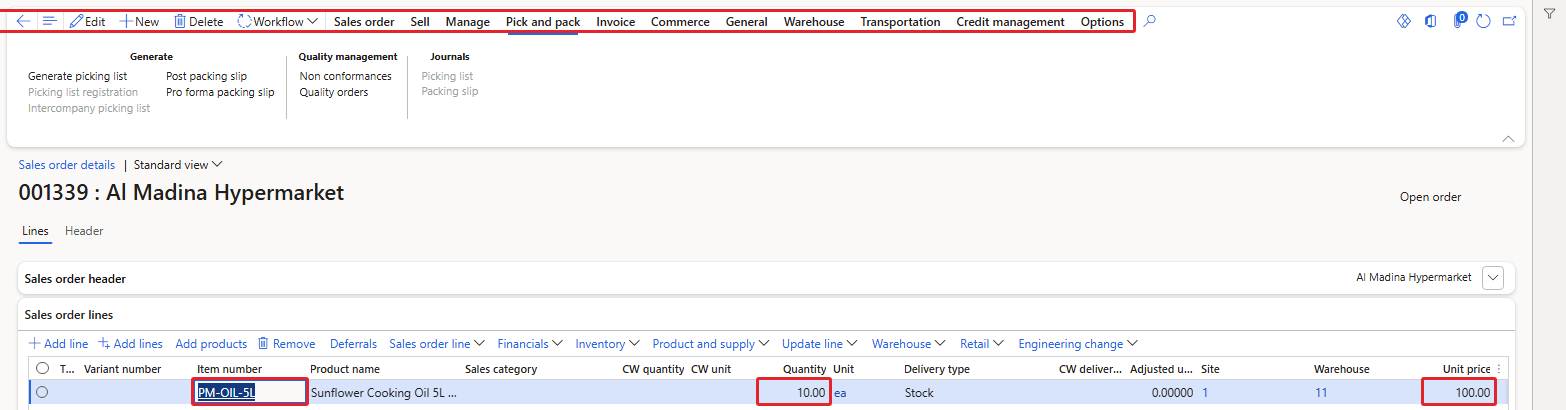Toggle the select-all rows circle in grid header
The height and width of the screenshot is (410, 1566).
42,368
